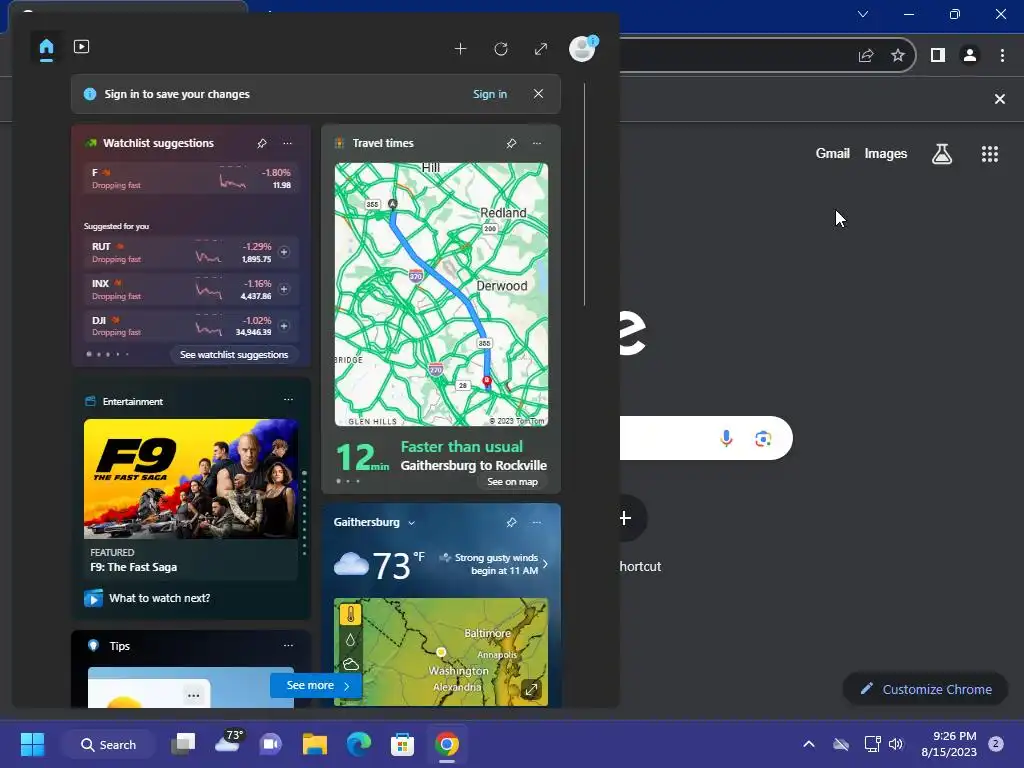The image size is (1024, 768).
Task: Open the F stock row
Action: [191, 178]
